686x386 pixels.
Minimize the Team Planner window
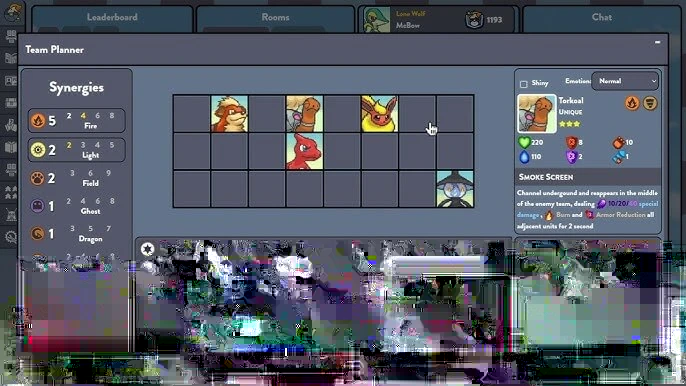tap(657, 42)
